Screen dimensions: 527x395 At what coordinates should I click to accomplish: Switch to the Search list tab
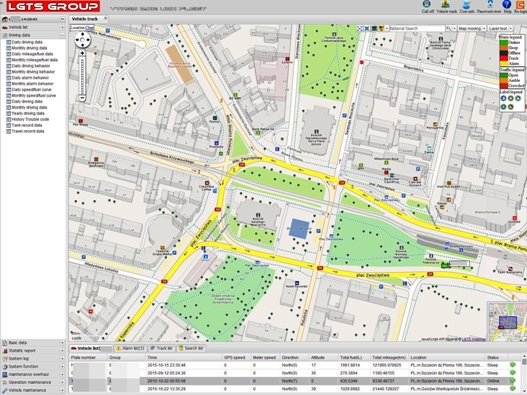point(191,348)
